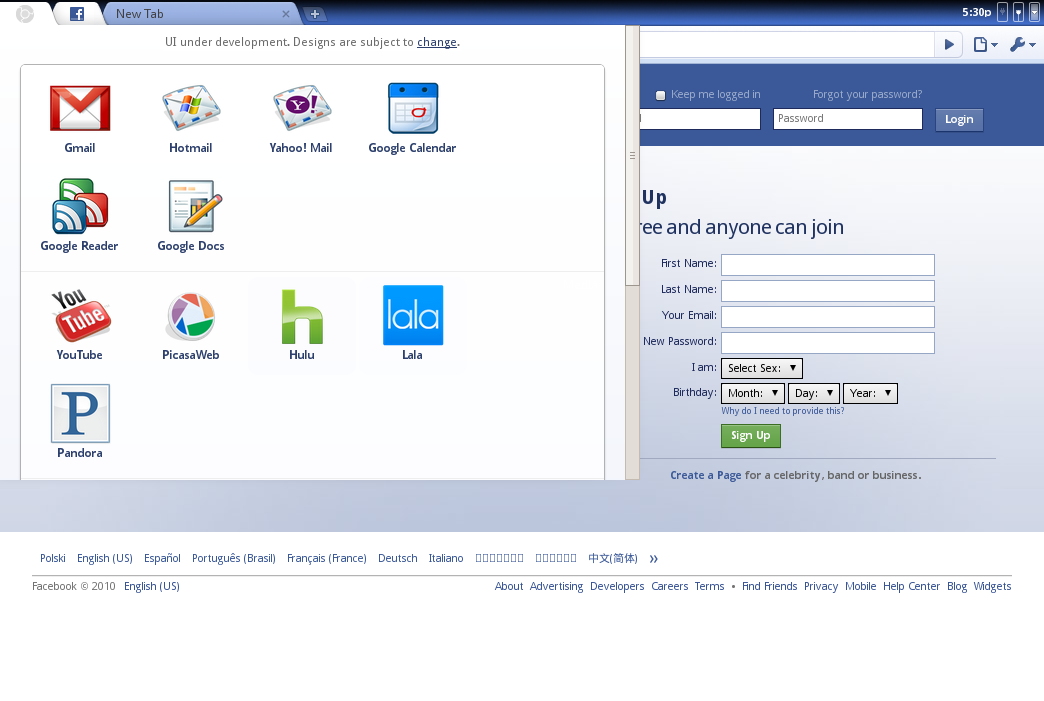This screenshot has width=1044, height=701.
Task: Open Google Docs app icon
Action: coord(190,207)
